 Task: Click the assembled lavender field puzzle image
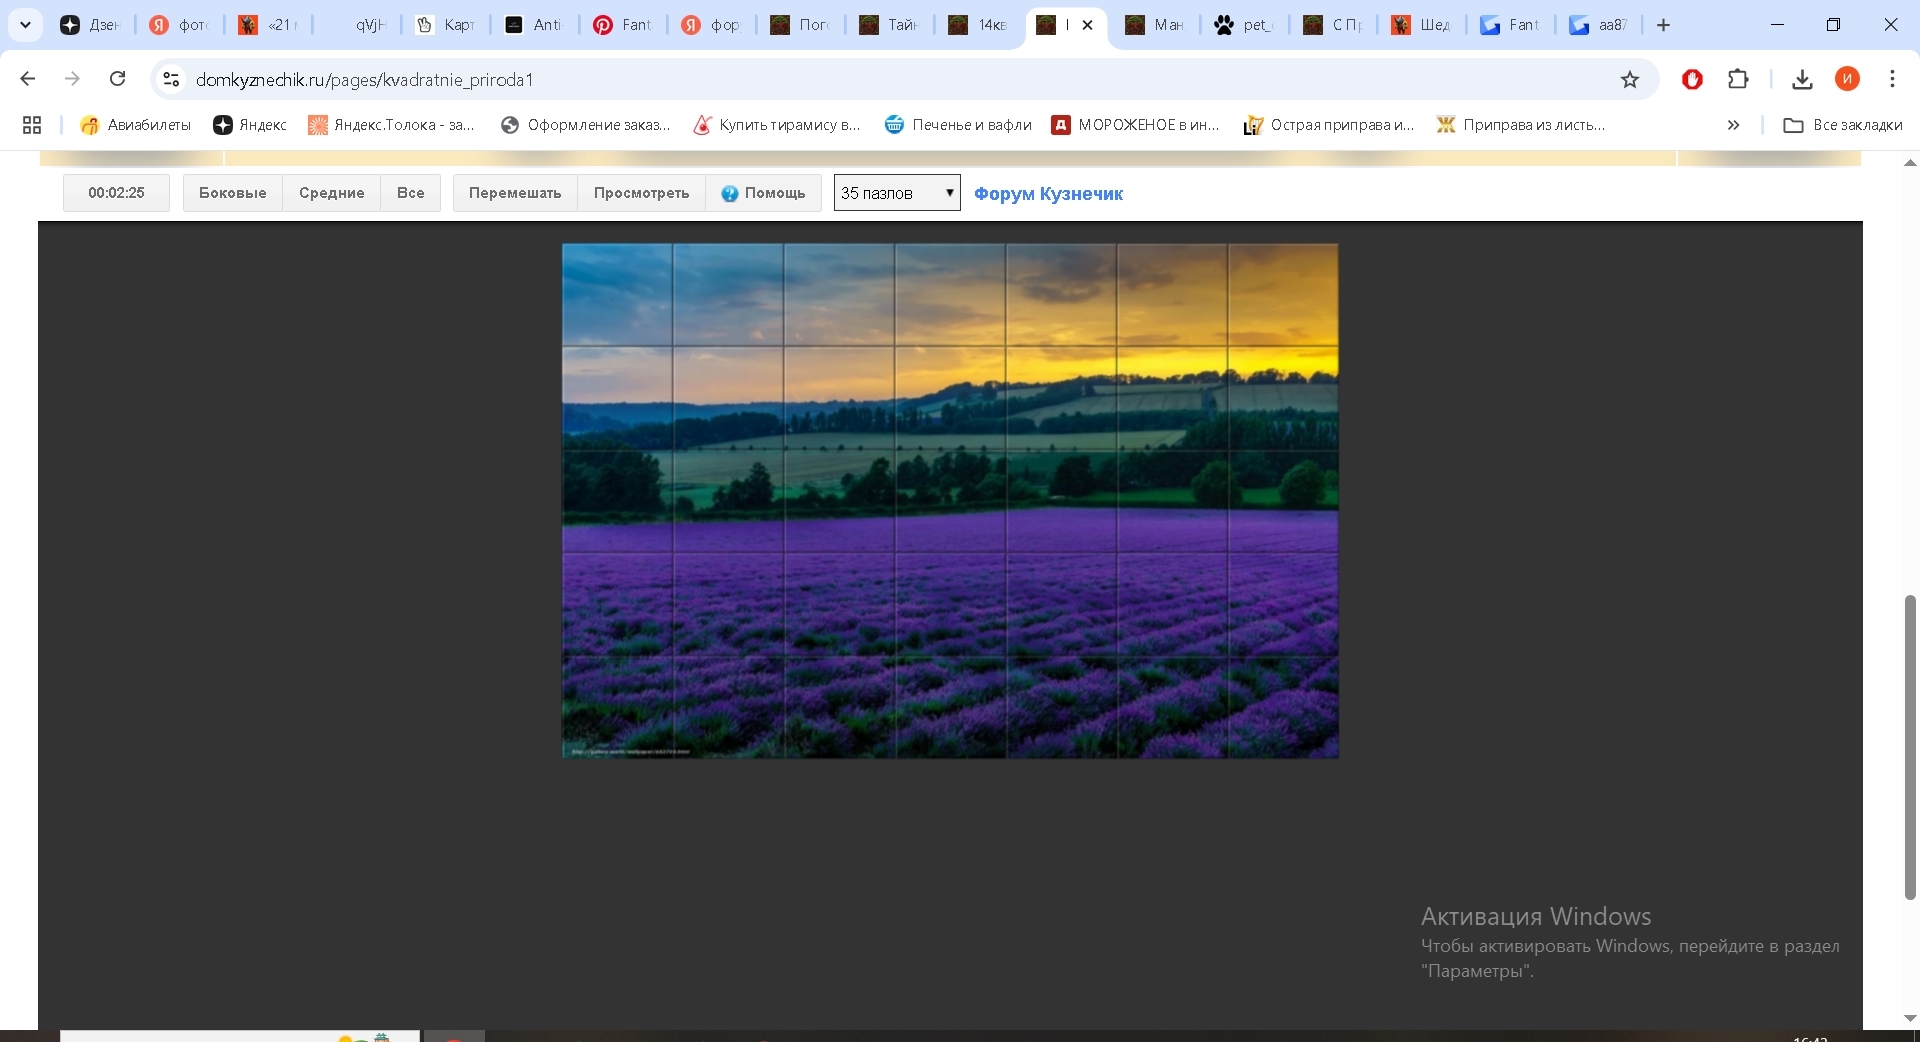950,500
